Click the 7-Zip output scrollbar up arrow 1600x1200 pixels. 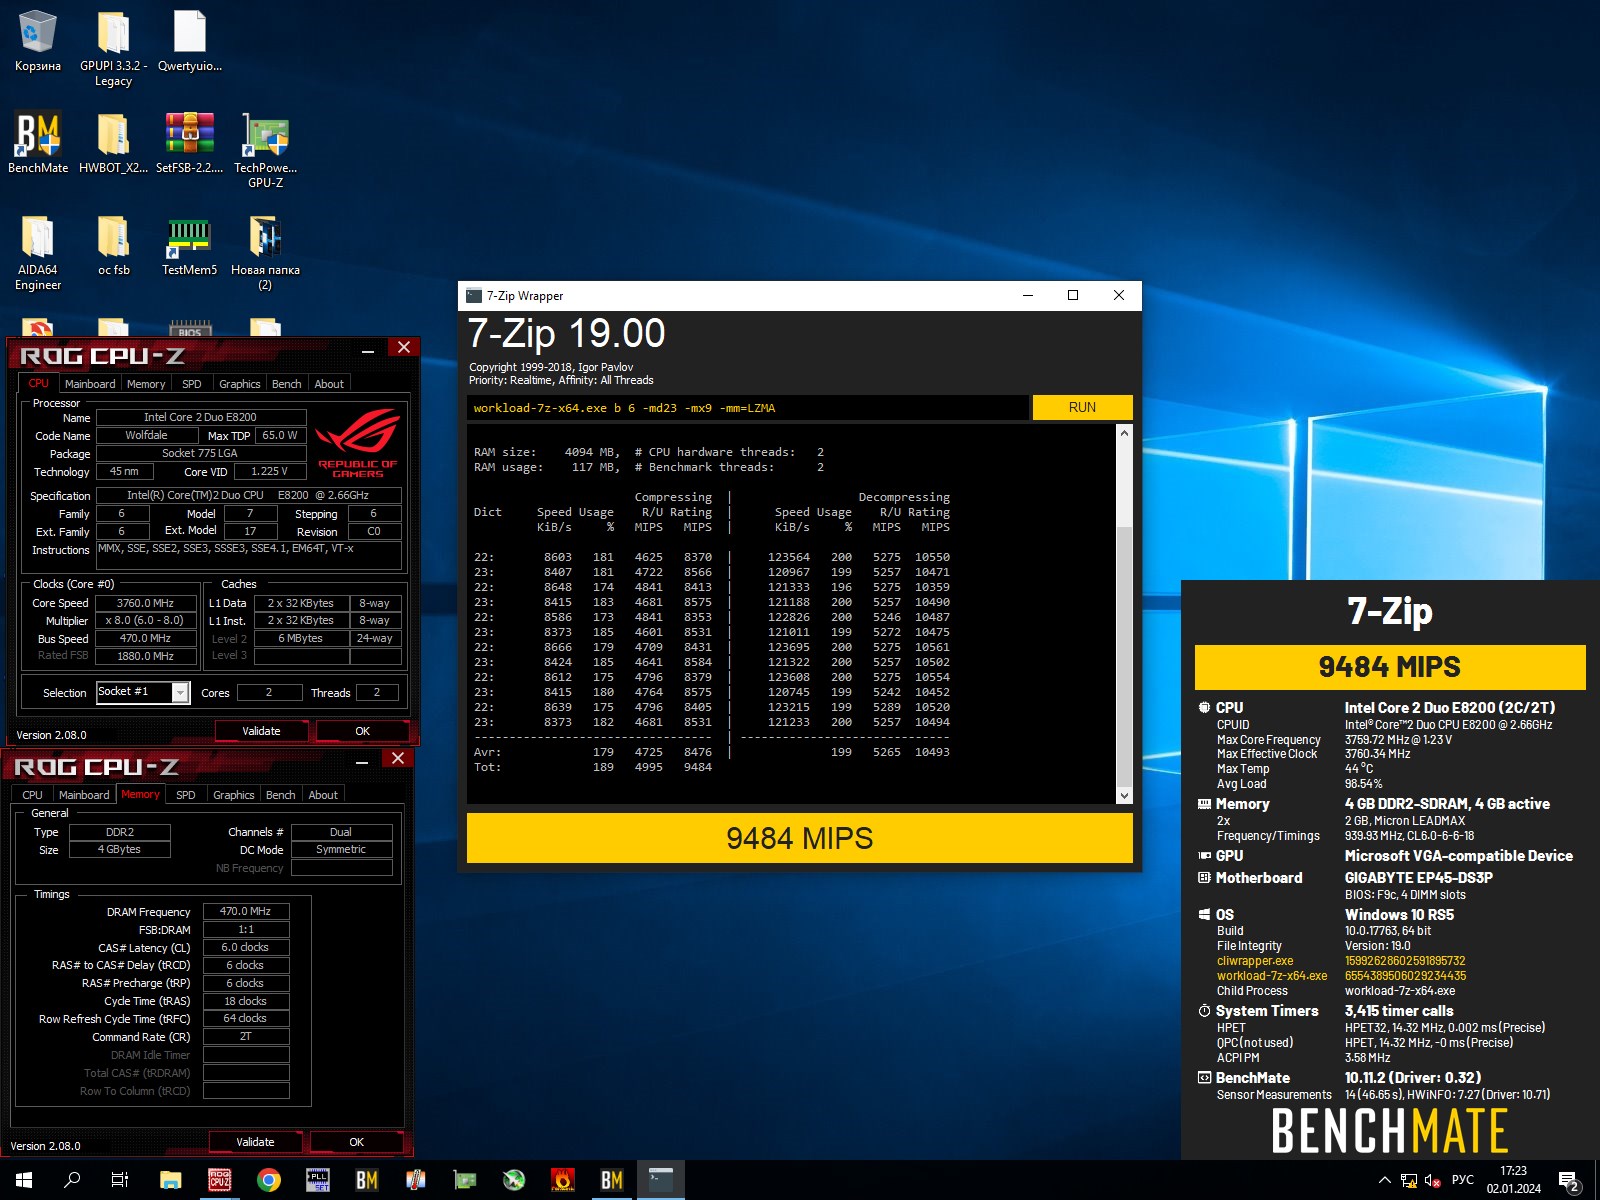tap(1124, 433)
